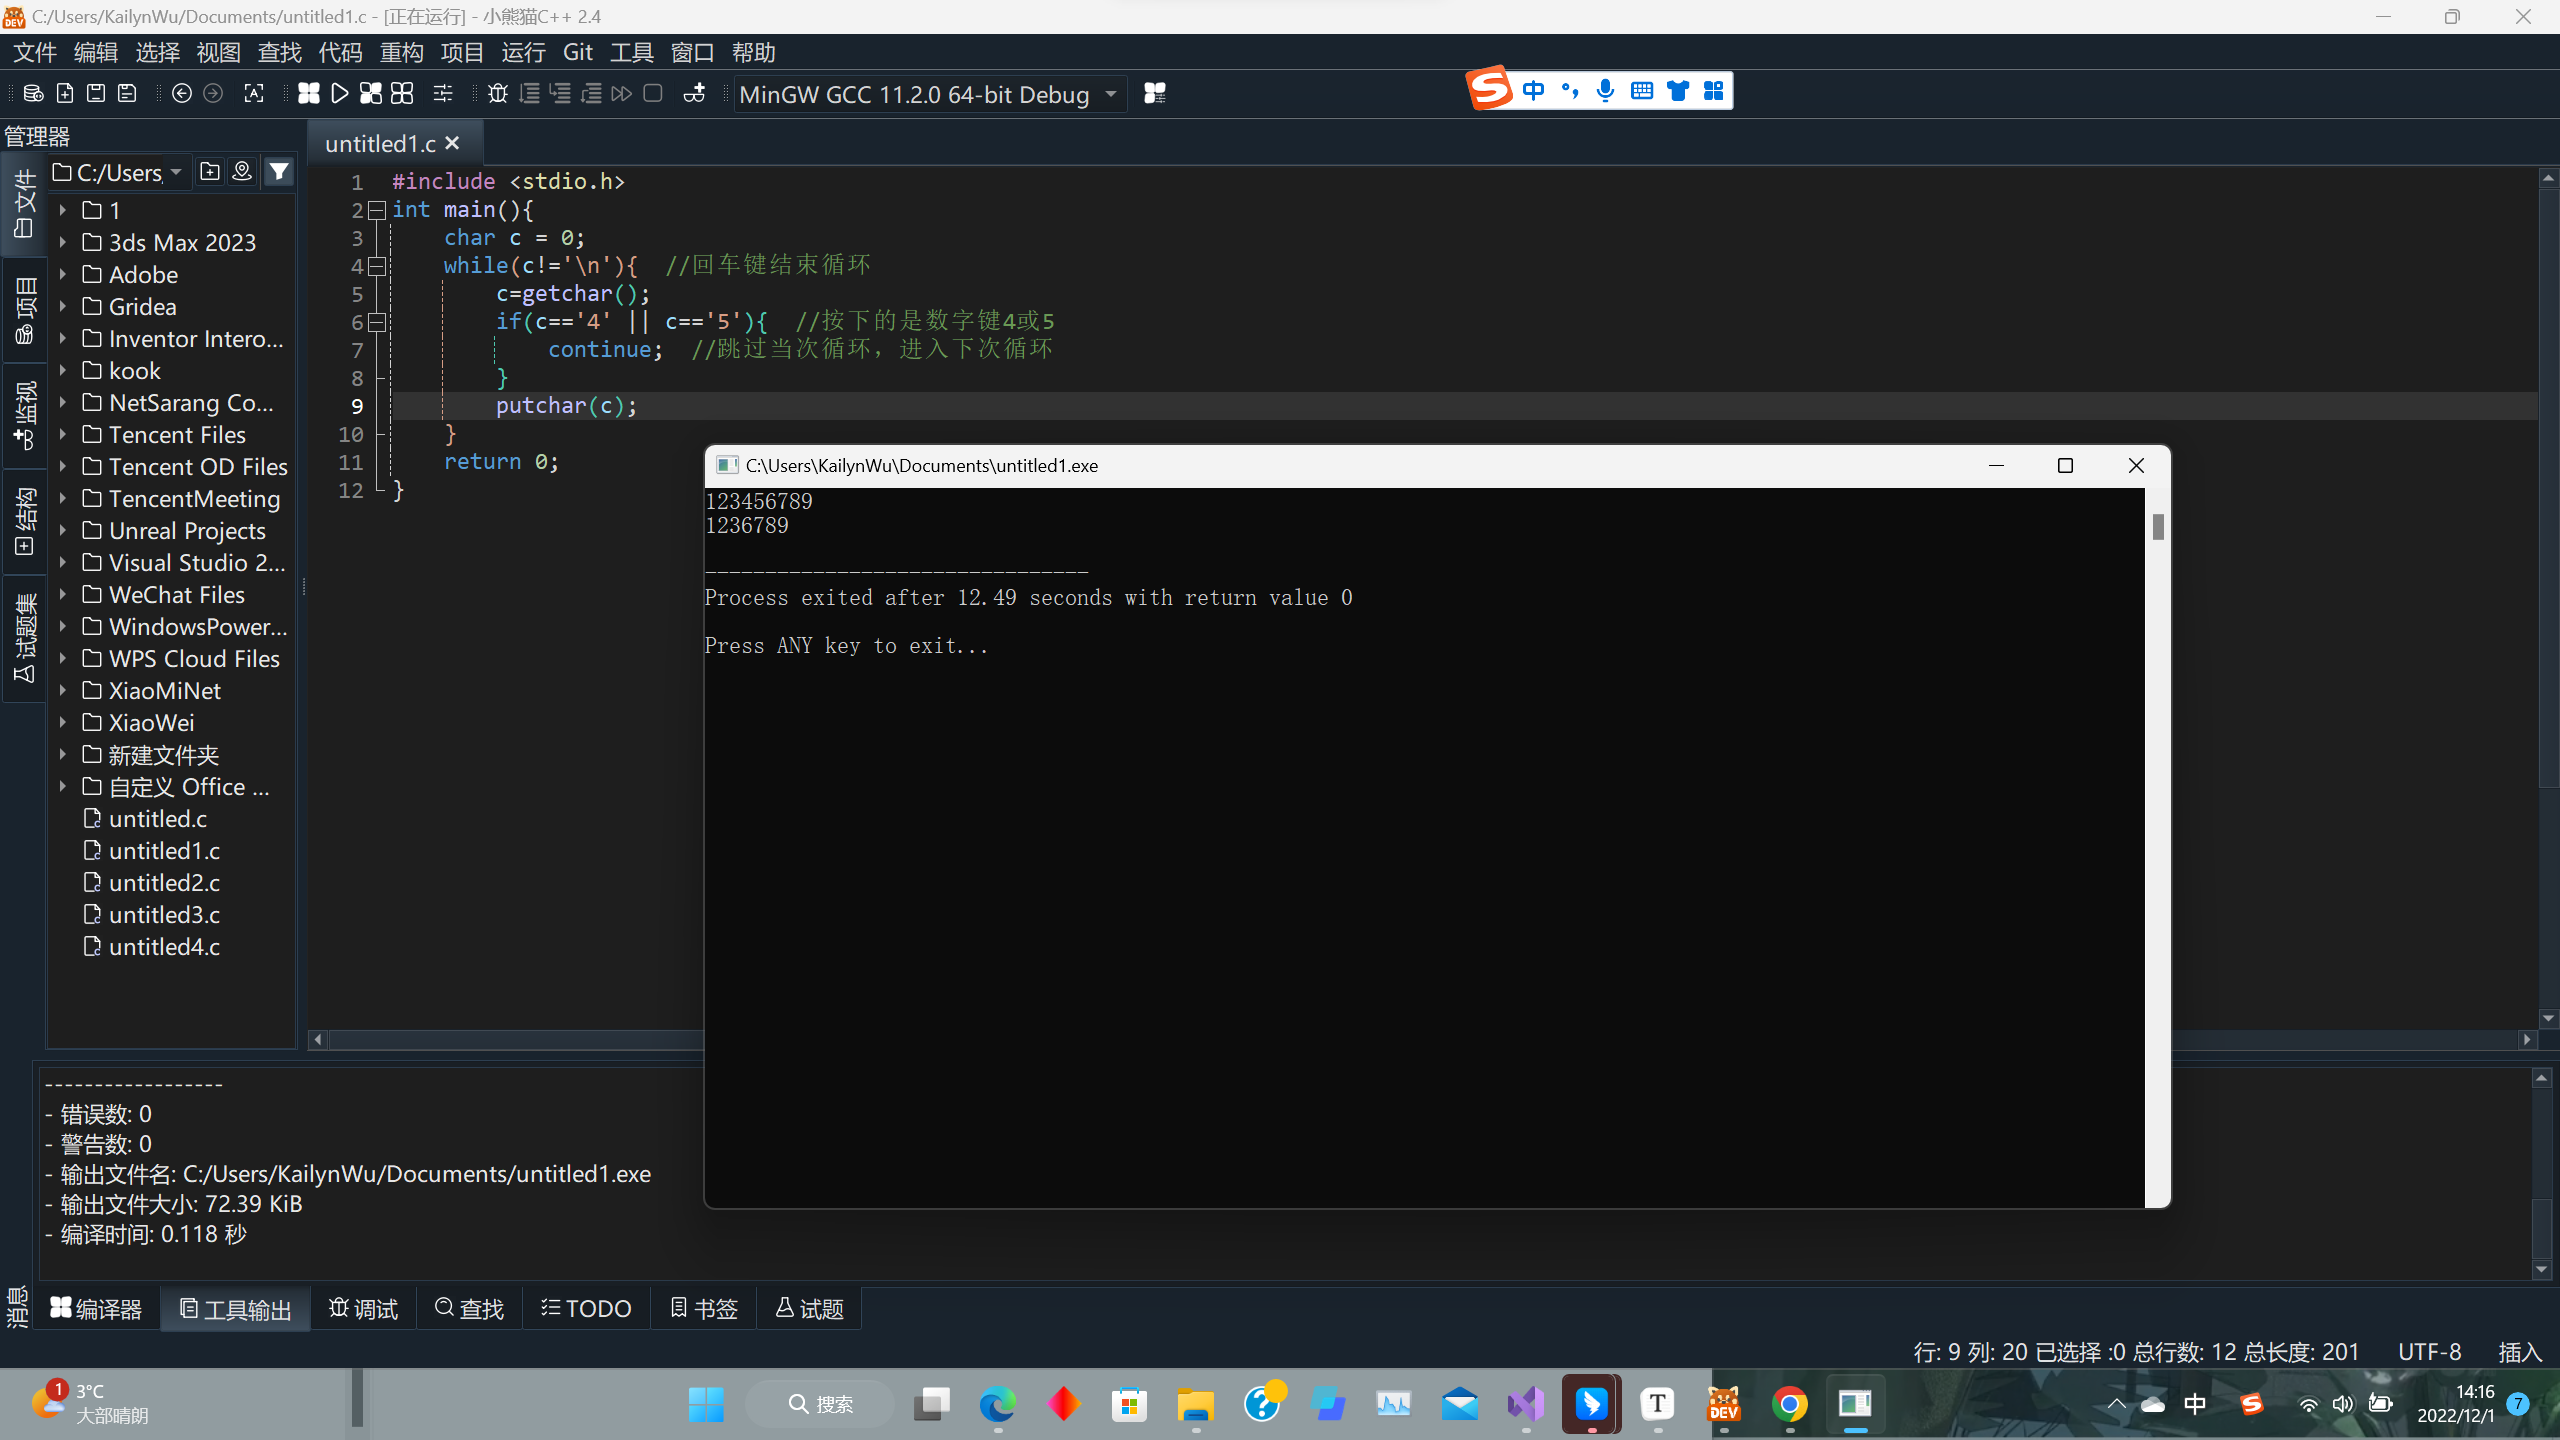Open the '运行' menu
Screen dimensions: 2560x1440
pyautogui.click(x=519, y=51)
